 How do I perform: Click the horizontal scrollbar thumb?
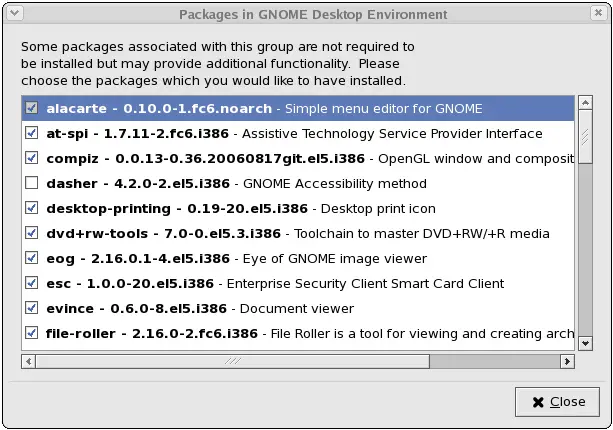[232, 360]
